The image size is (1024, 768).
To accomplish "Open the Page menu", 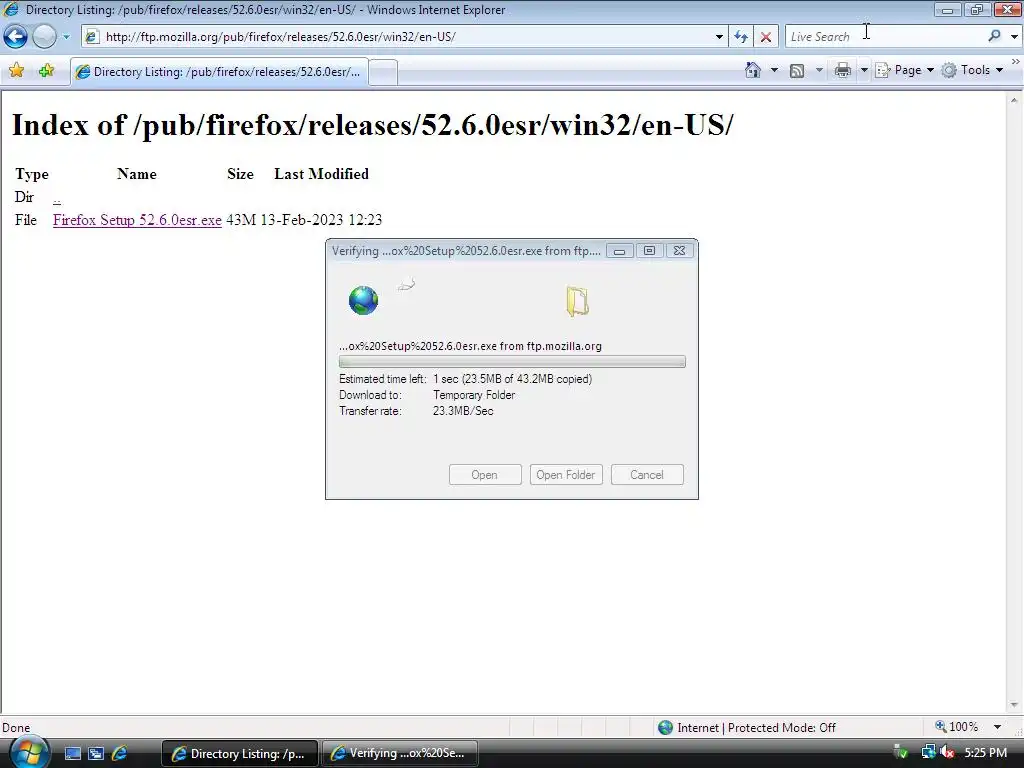I will tap(904, 70).
